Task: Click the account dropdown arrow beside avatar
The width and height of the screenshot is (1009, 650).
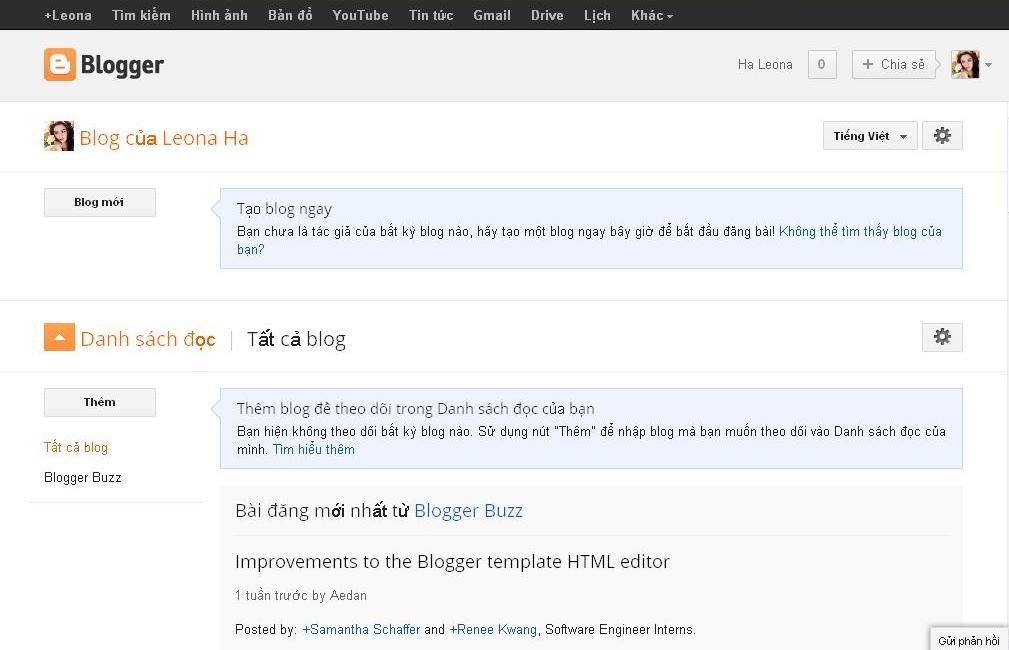Action: click(x=988, y=66)
